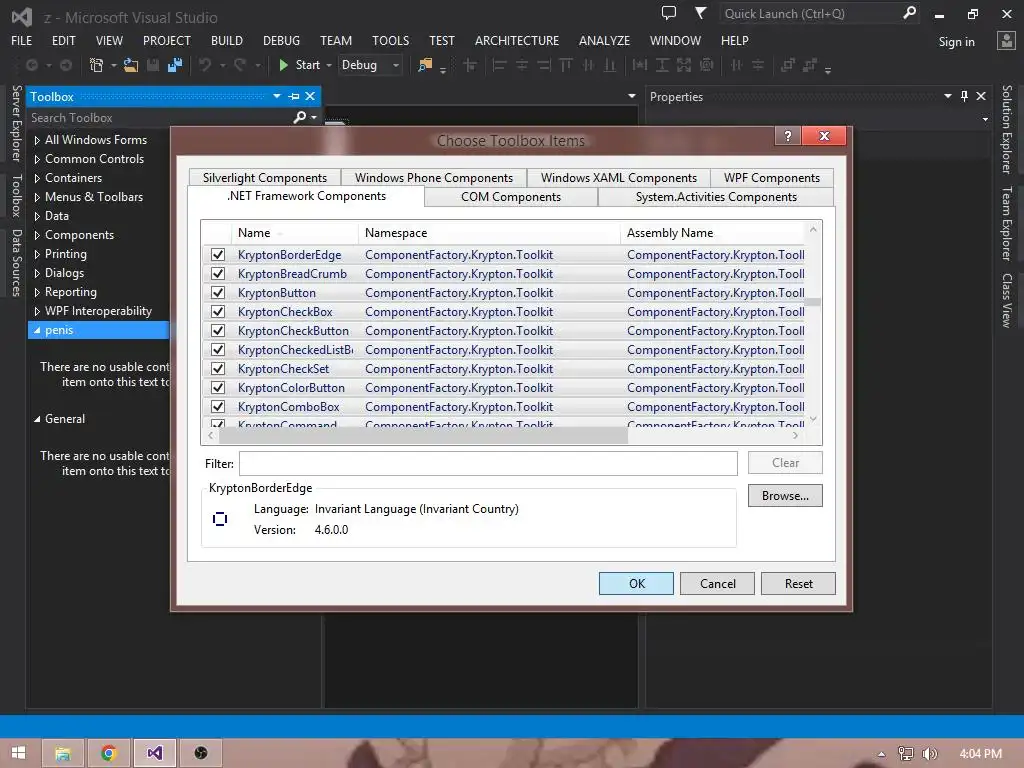Screen dimensions: 1024x768
Task: Click the notifications flag icon in title bar
Action: click(700, 13)
